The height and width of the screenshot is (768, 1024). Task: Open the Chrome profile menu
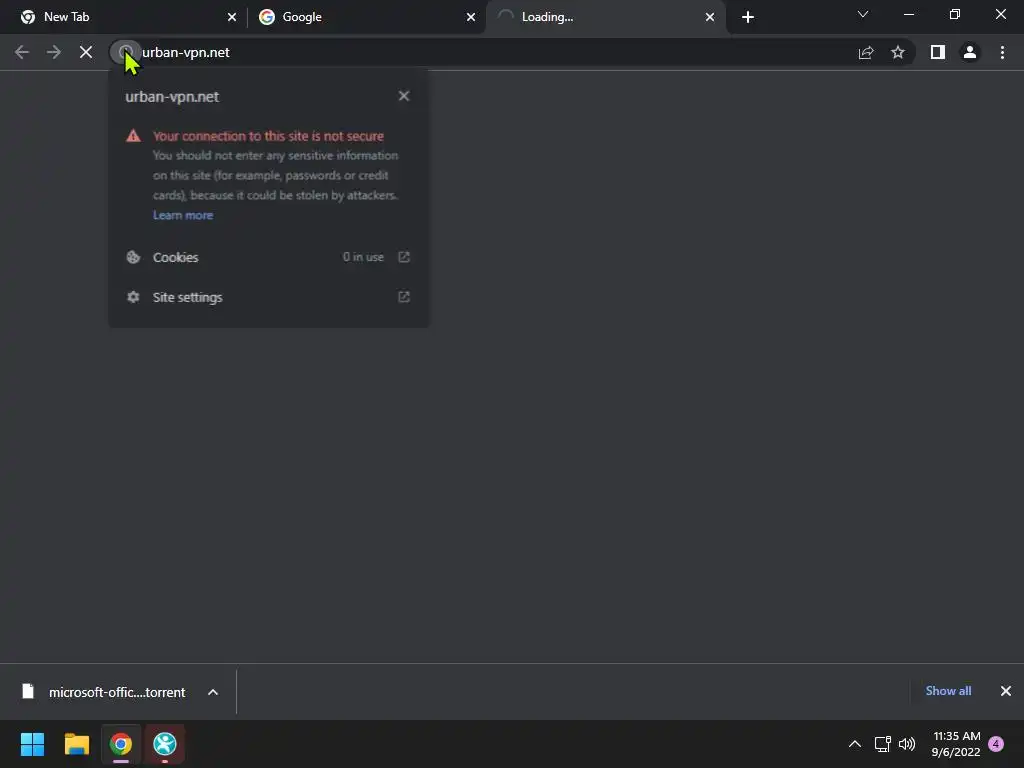tap(970, 52)
